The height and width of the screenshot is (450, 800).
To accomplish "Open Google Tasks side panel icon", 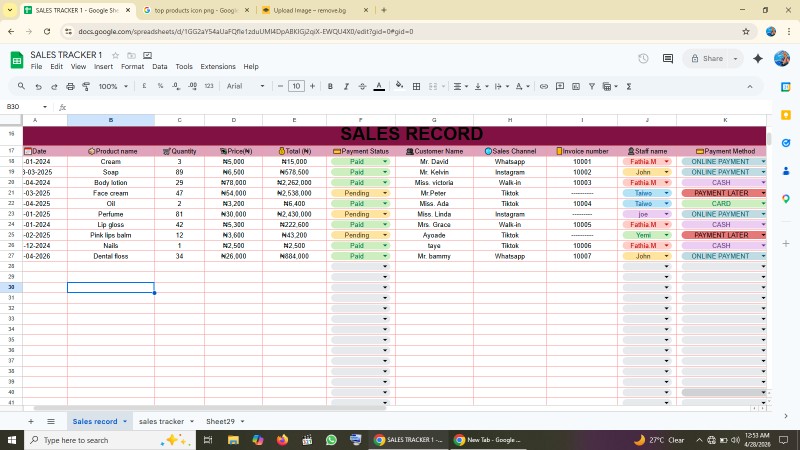I will click(786, 143).
